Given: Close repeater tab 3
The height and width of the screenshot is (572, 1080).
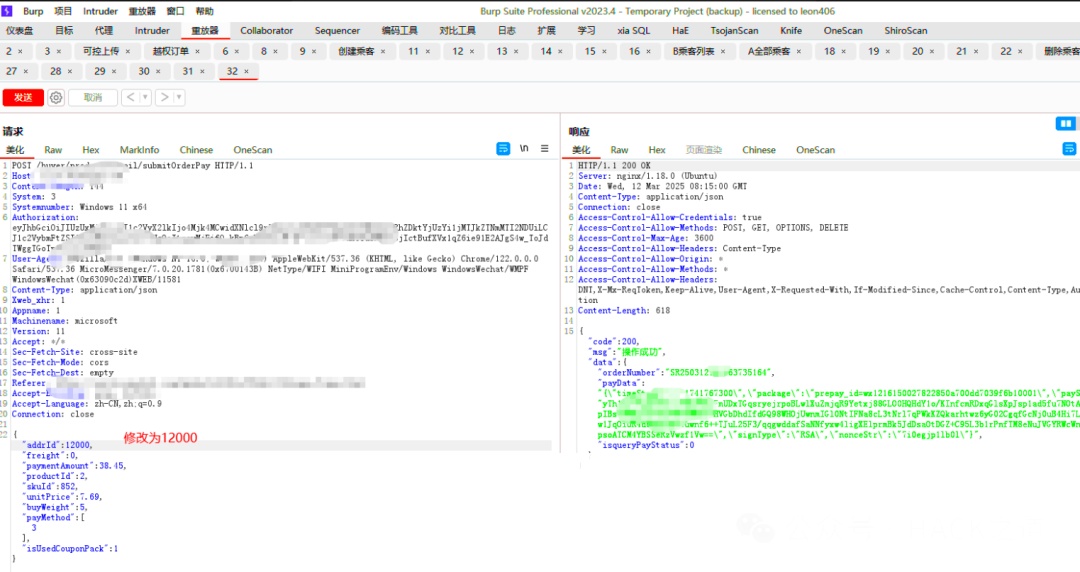Looking at the screenshot, I should [x=59, y=52].
